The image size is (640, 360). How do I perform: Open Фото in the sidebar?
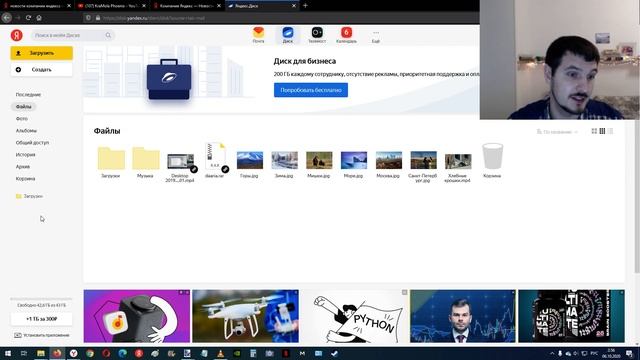point(22,119)
